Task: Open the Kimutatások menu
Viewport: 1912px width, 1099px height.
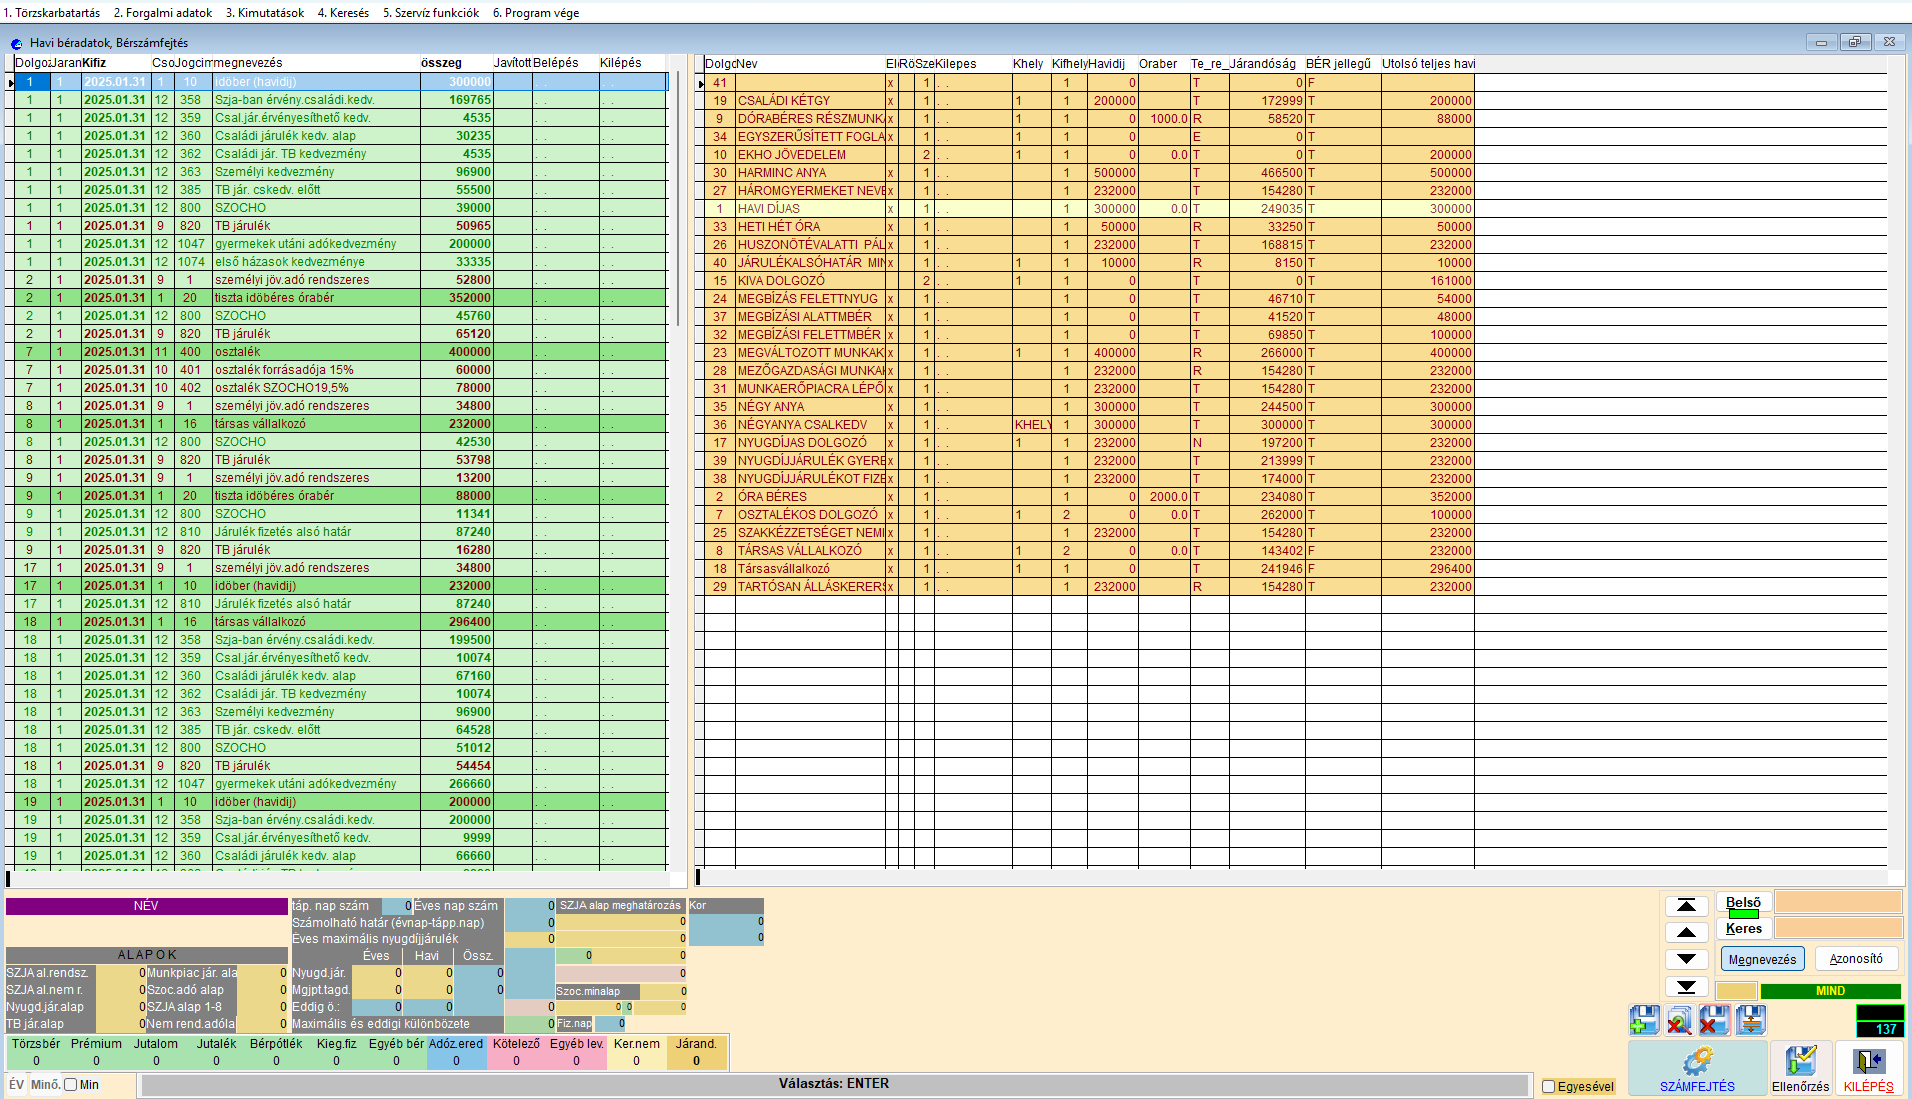Action: (x=265, y=13)
